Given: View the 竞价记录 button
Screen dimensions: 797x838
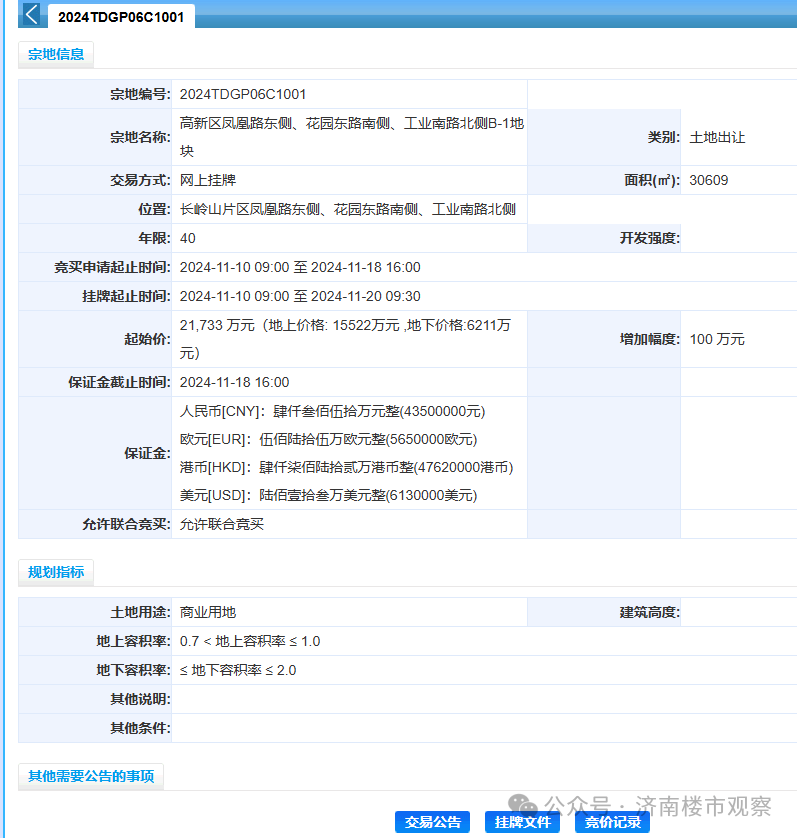Looking at the screenshot, I should 612,822.
